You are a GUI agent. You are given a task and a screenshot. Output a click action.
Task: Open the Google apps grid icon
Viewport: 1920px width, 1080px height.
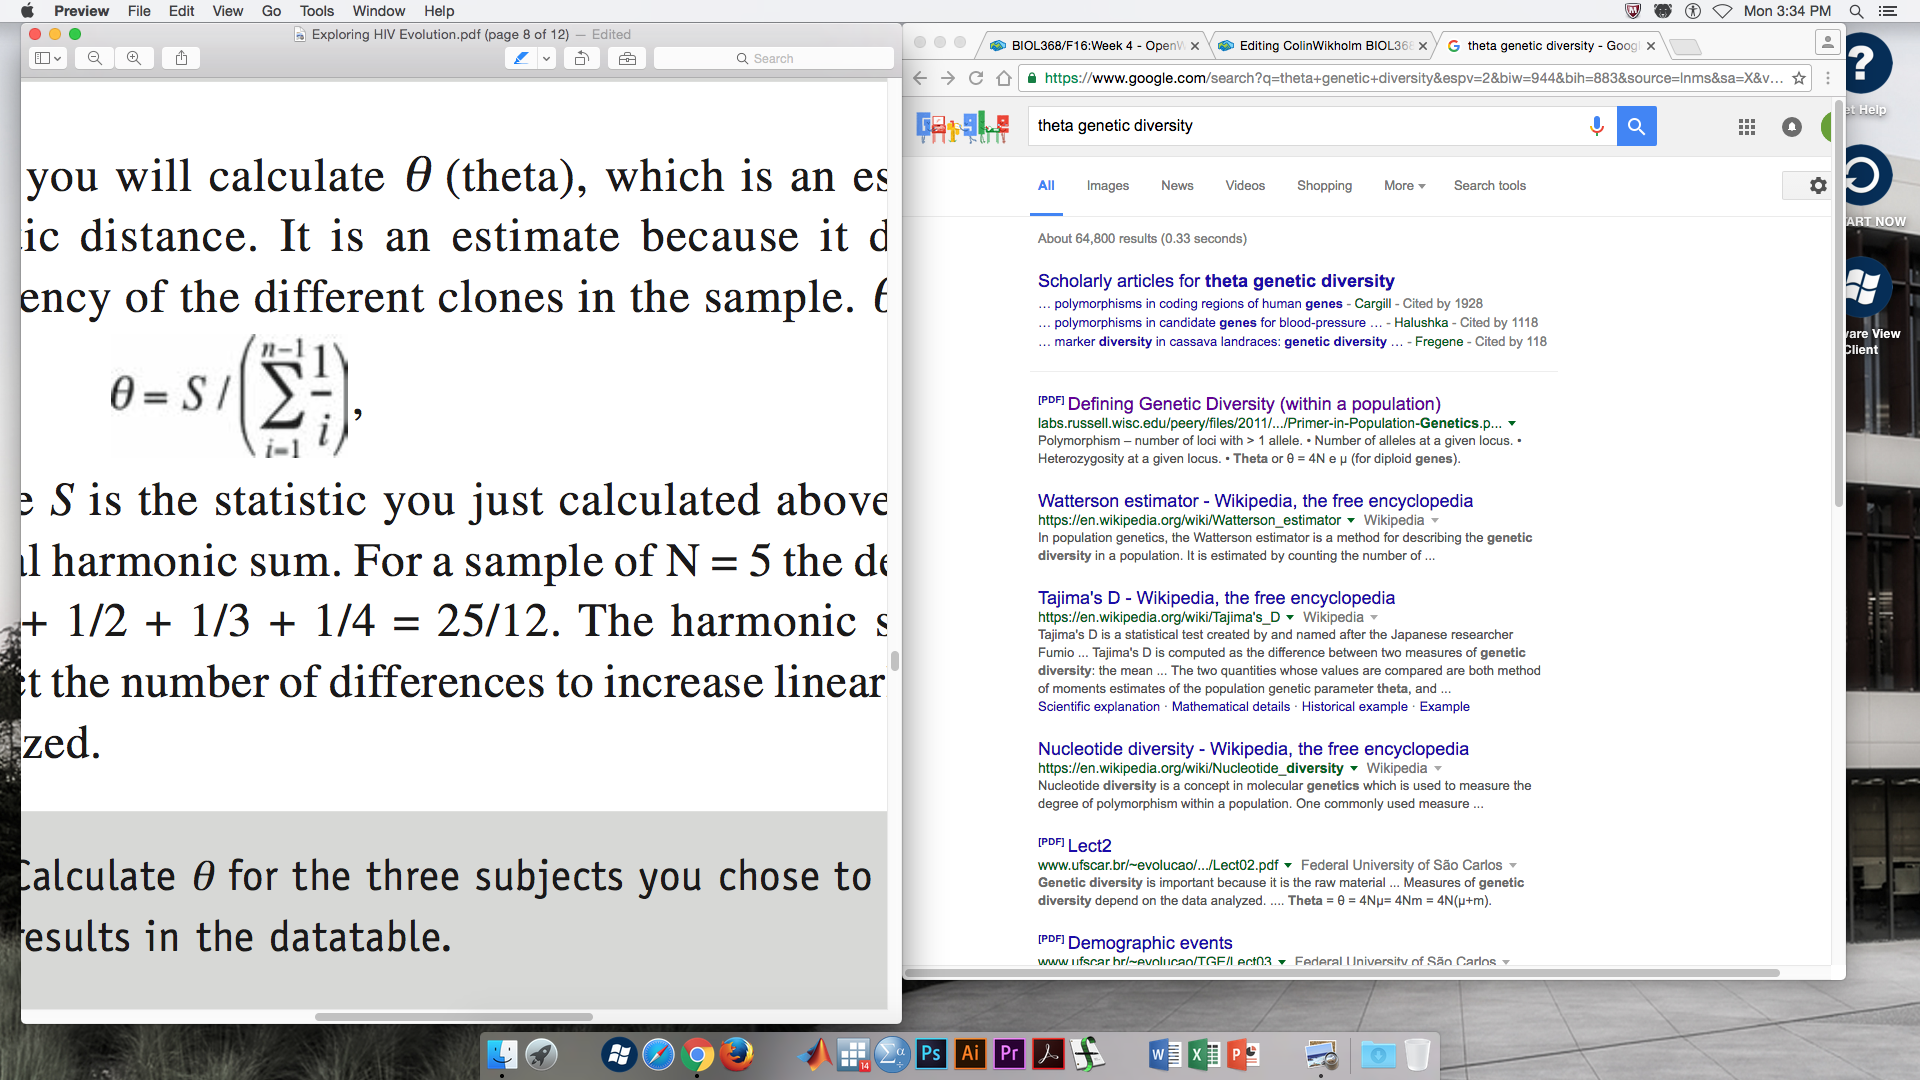(1747, 127)
